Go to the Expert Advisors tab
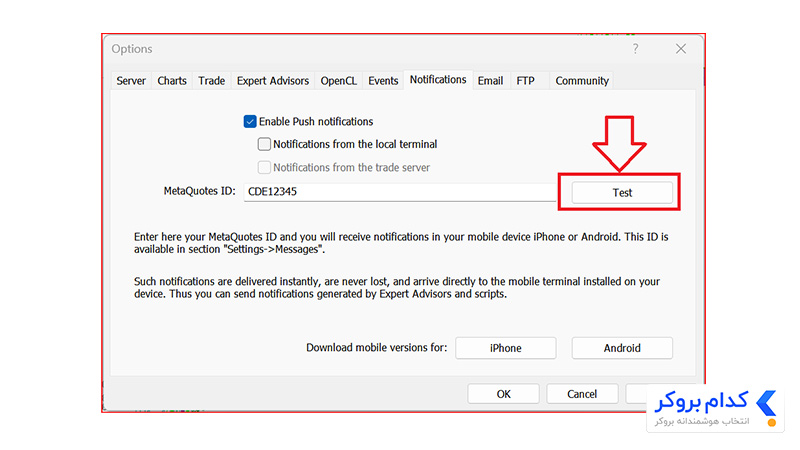The height and width of the screenshot is (450, 800). coord(273,81)
